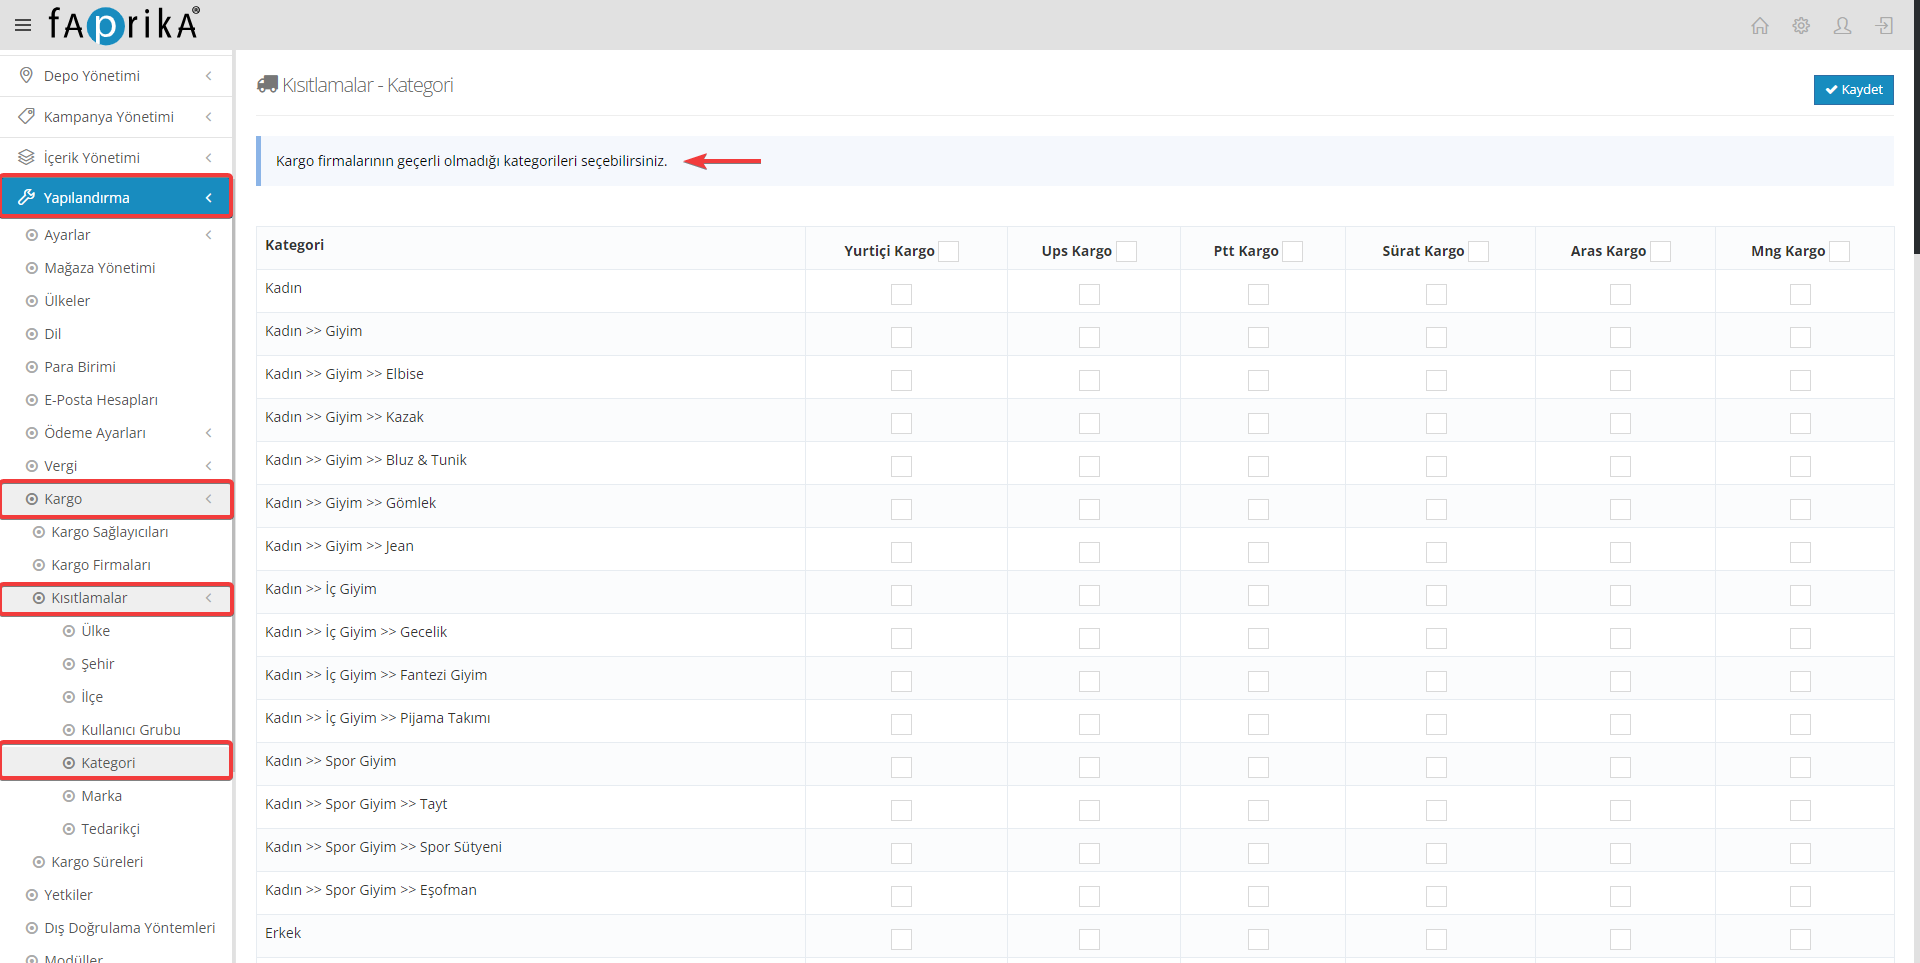This screenshot has width=1920, height=963.
Task: Click the logout icon
Action: [x=1884, y=26]
